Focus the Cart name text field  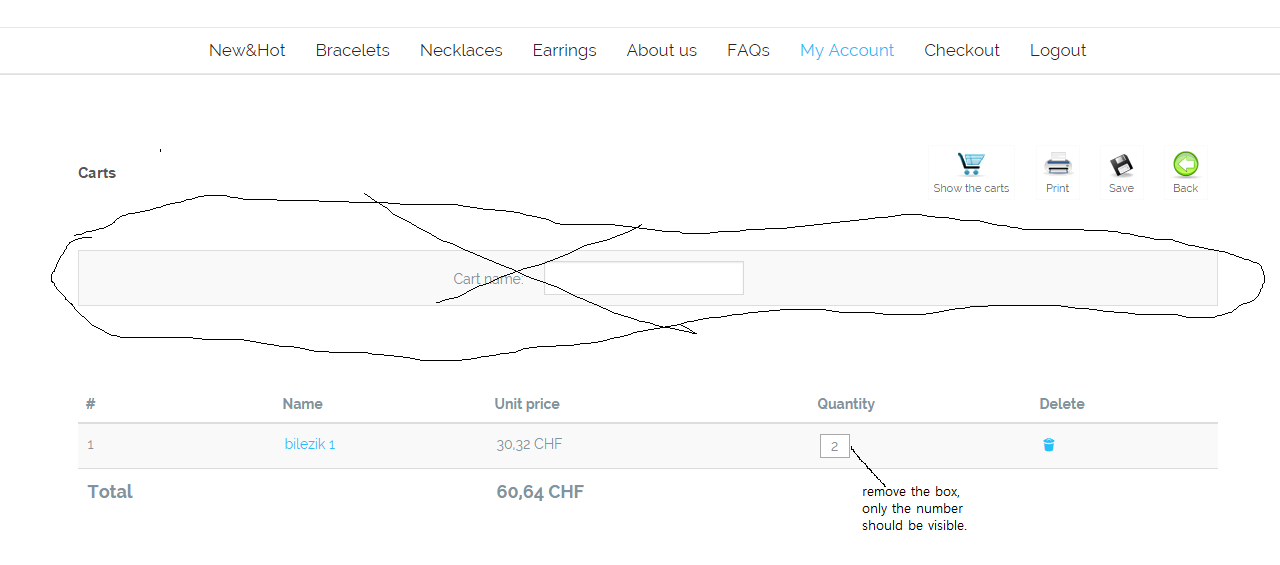click(x=643, y=278)
